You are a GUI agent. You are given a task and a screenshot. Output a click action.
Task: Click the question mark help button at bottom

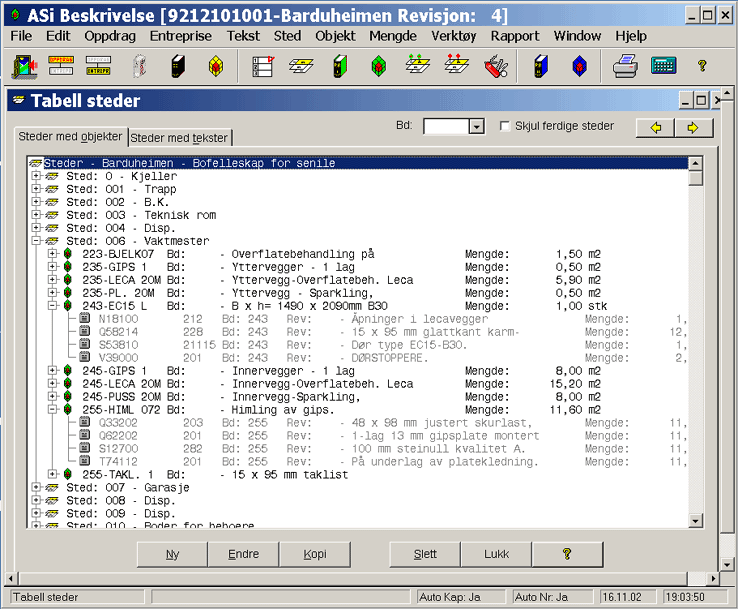567,554
